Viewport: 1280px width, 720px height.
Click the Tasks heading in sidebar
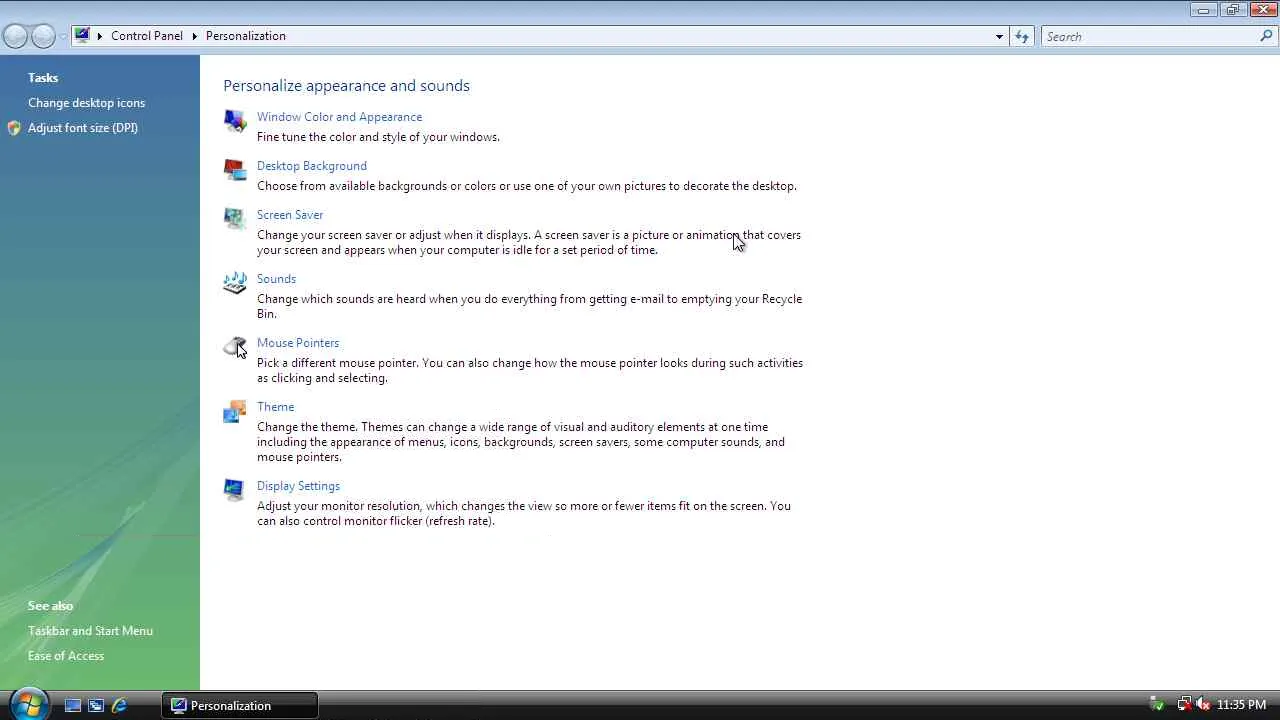[43, 78]
